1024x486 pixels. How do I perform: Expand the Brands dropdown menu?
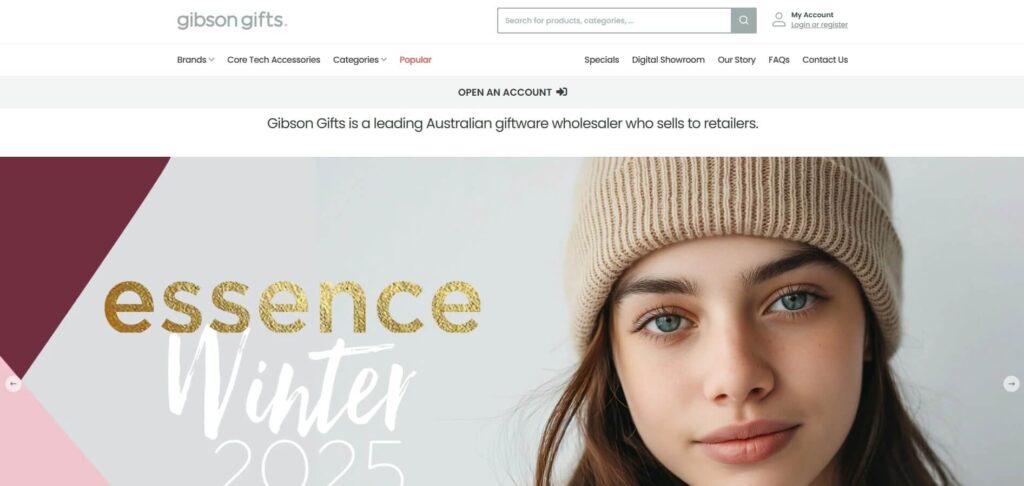pos(195,59)
